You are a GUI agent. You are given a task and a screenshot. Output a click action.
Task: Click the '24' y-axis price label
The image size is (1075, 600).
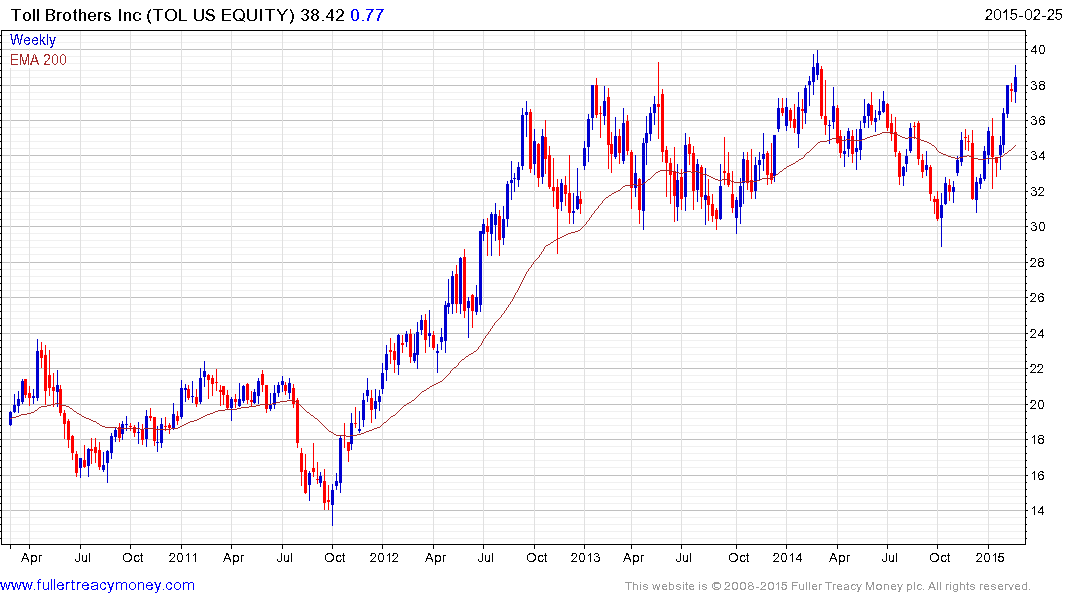pyautogui.click(x=1038, y=334)
